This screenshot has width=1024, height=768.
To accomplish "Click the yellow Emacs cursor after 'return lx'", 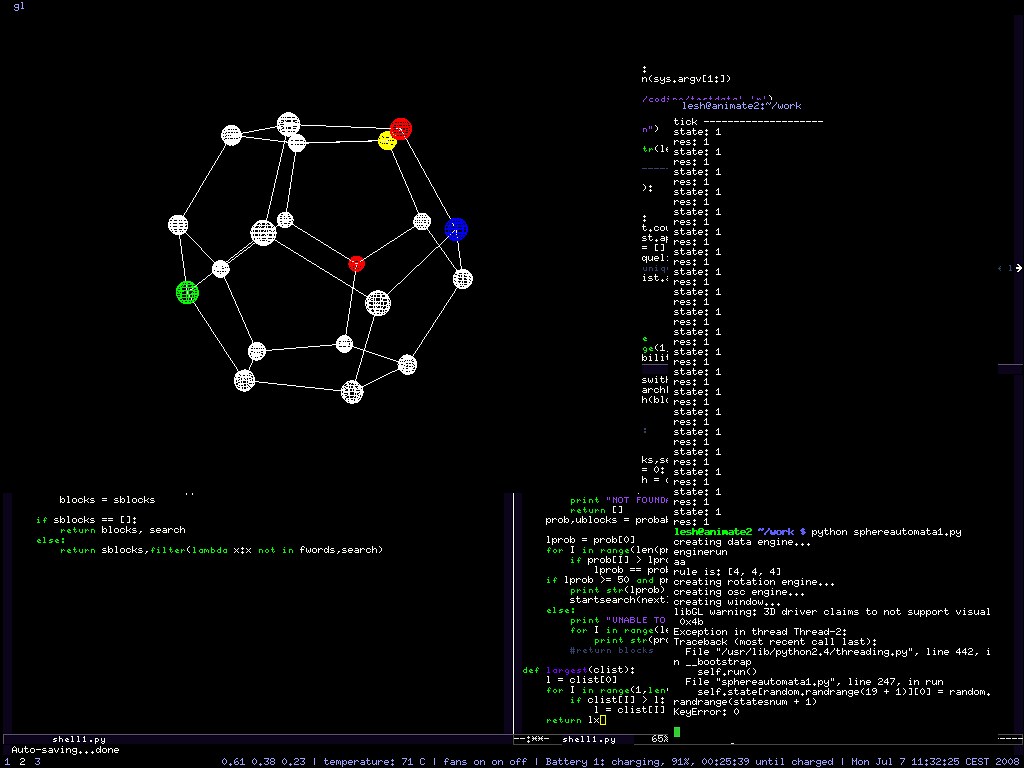I will (x=603, y=720).
